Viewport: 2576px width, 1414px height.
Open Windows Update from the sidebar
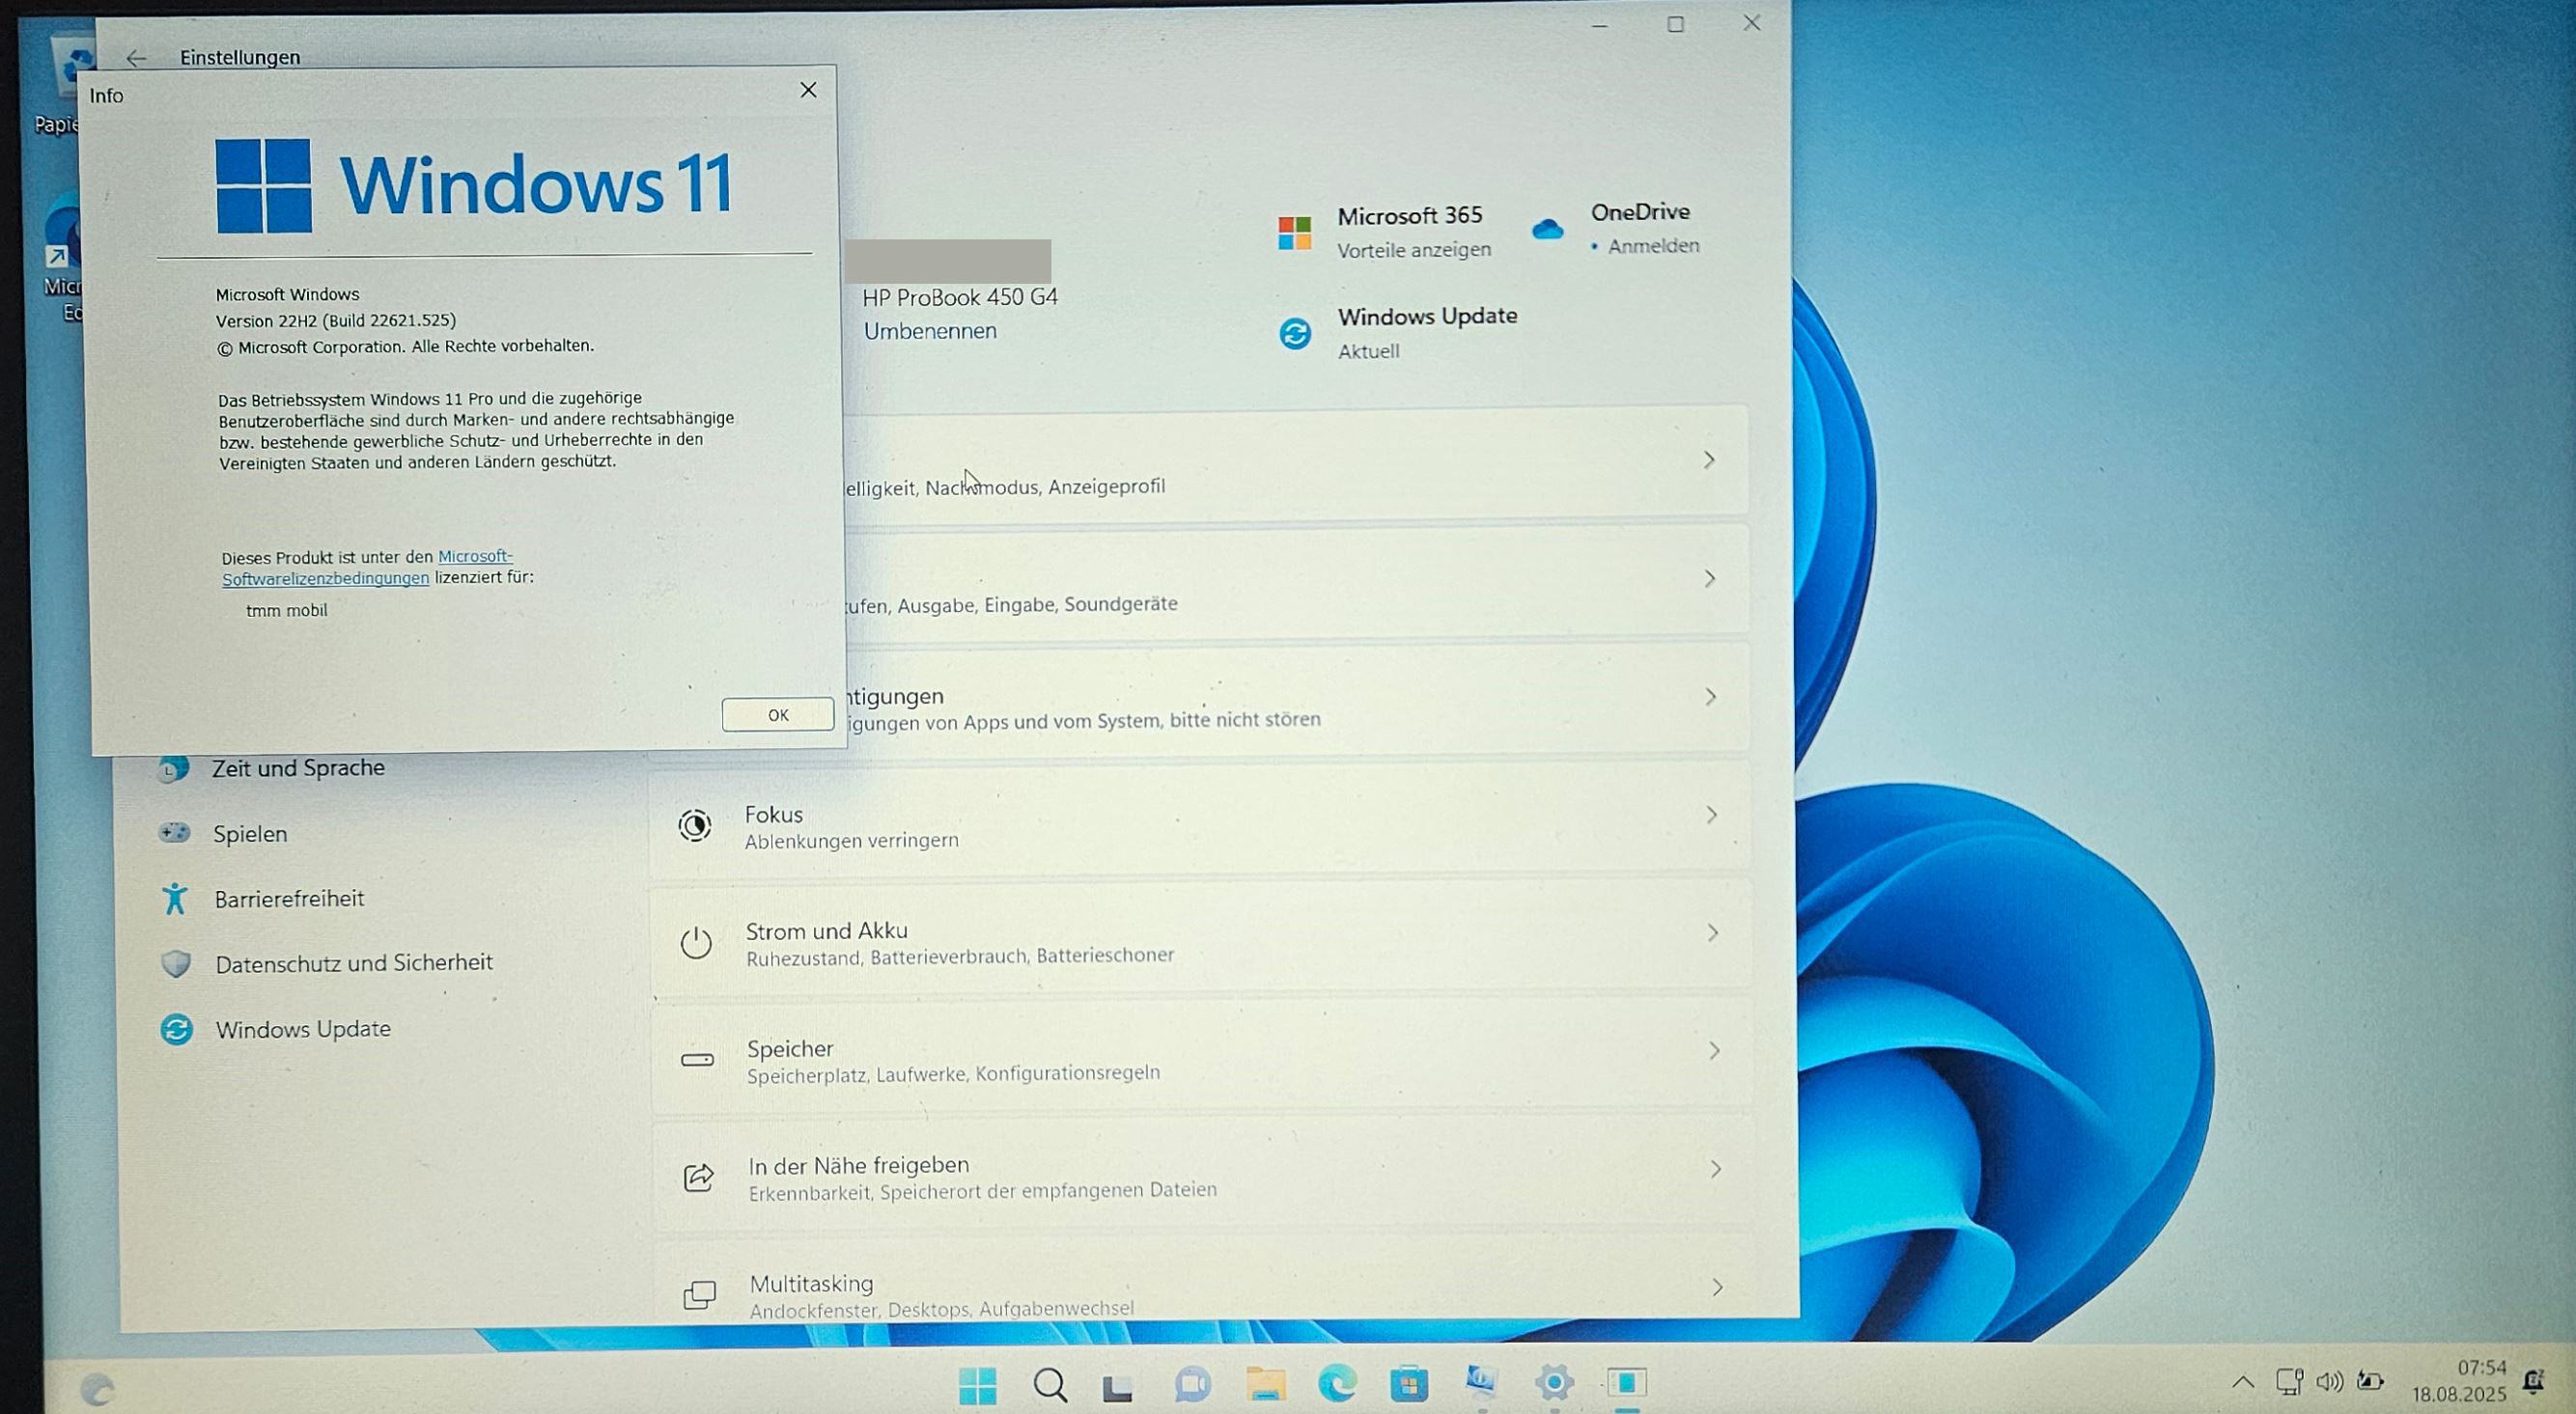(302, 1029)
